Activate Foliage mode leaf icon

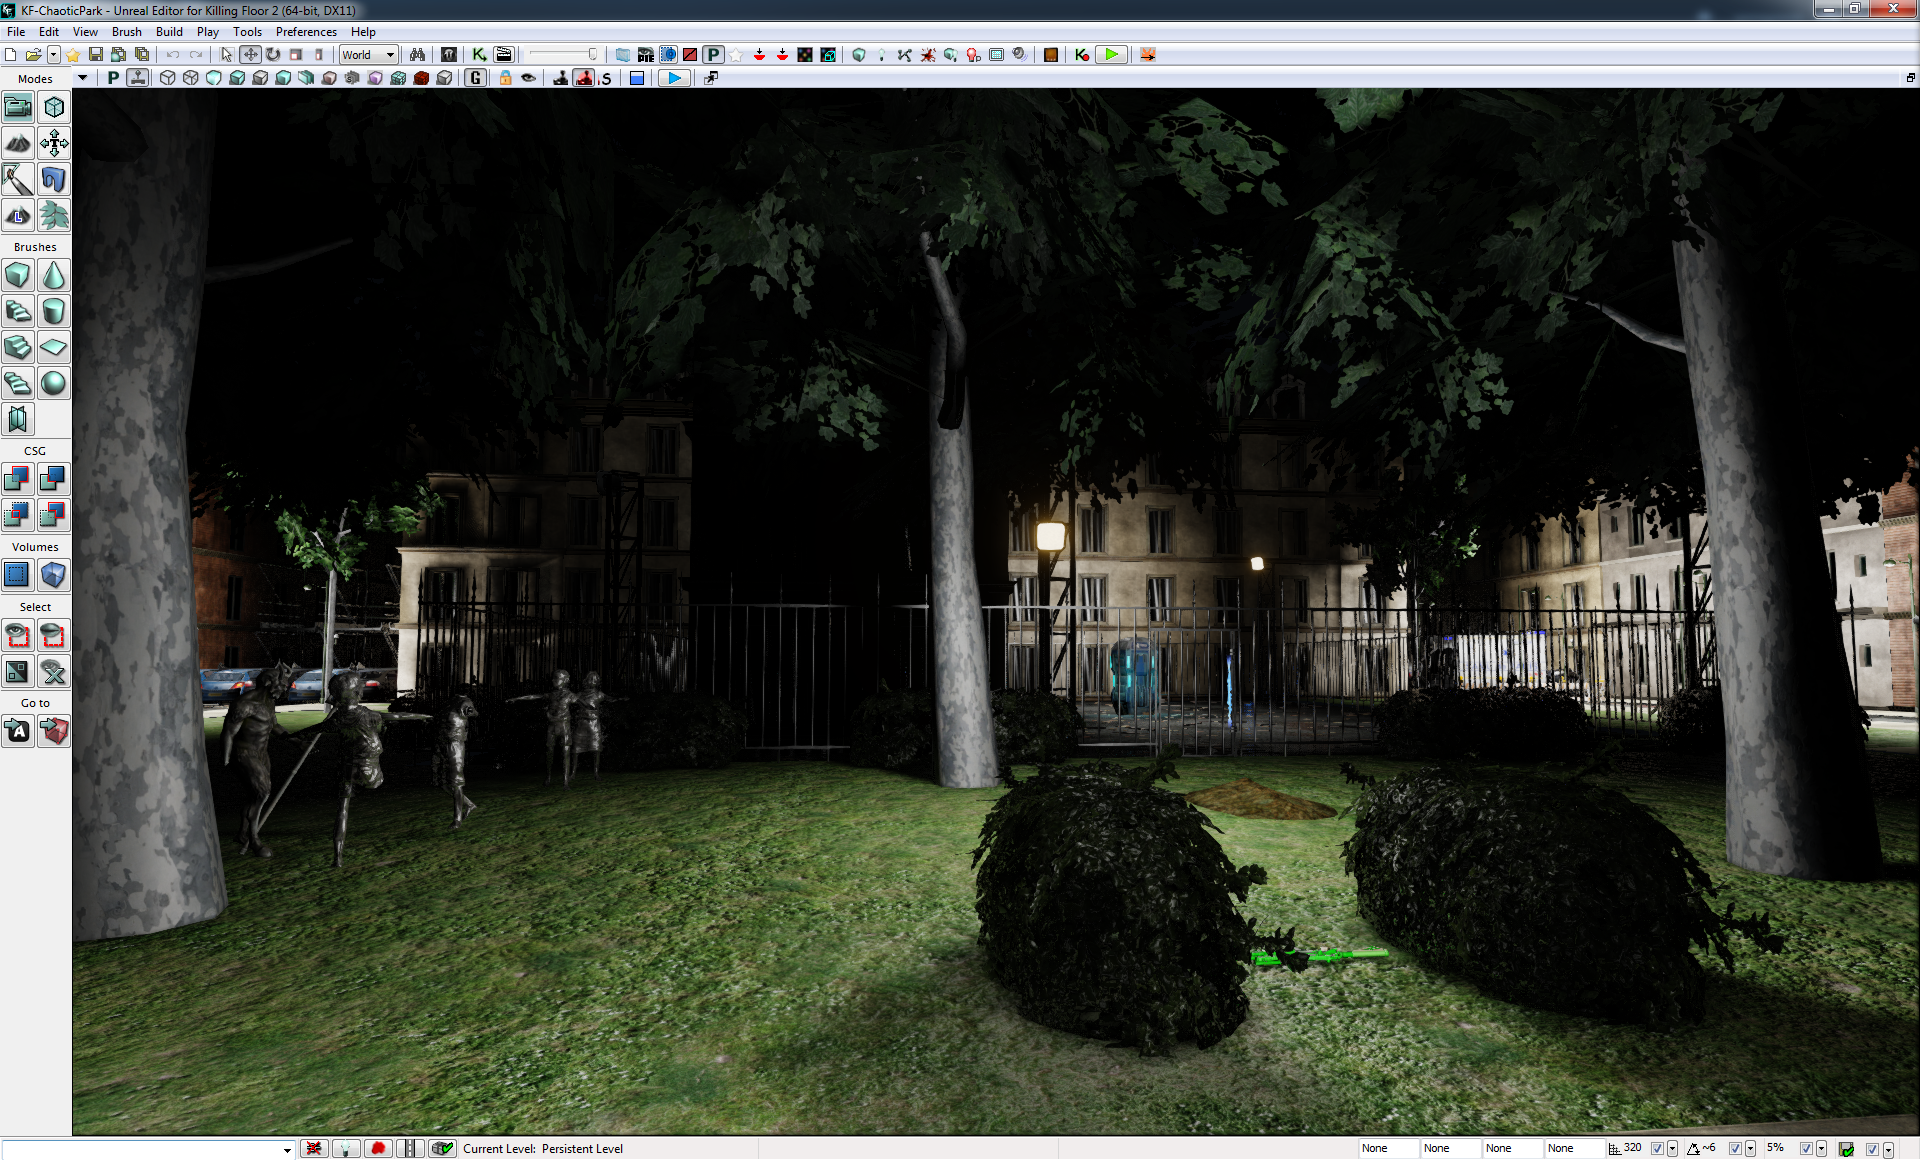point(54,215)
